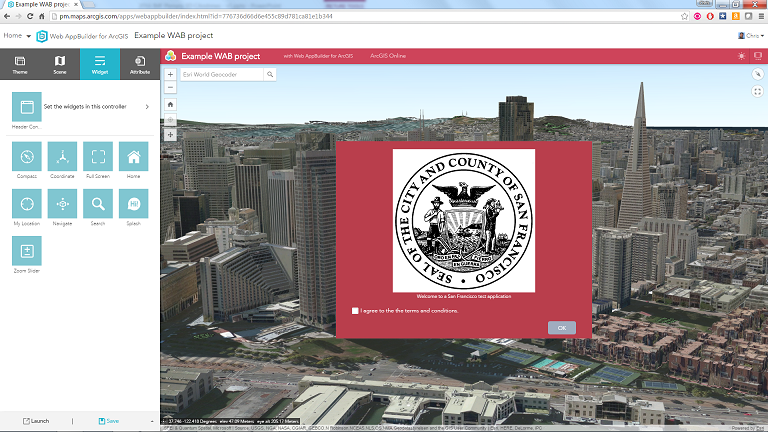Open the Save options arrow

(152, 421)
